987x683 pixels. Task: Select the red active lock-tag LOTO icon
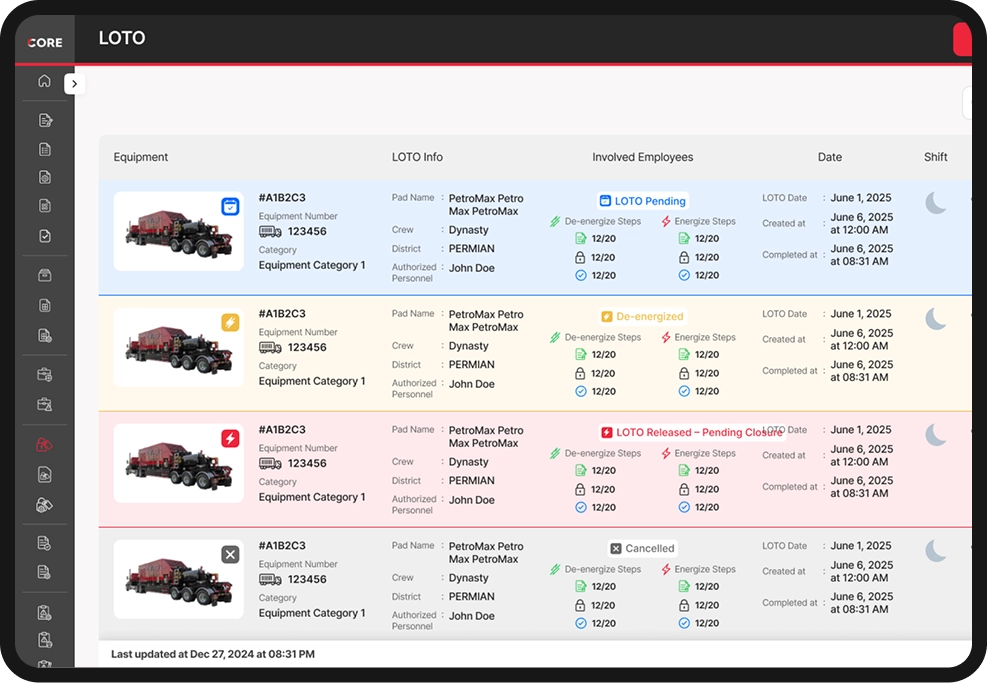click(x=44, y=444)
